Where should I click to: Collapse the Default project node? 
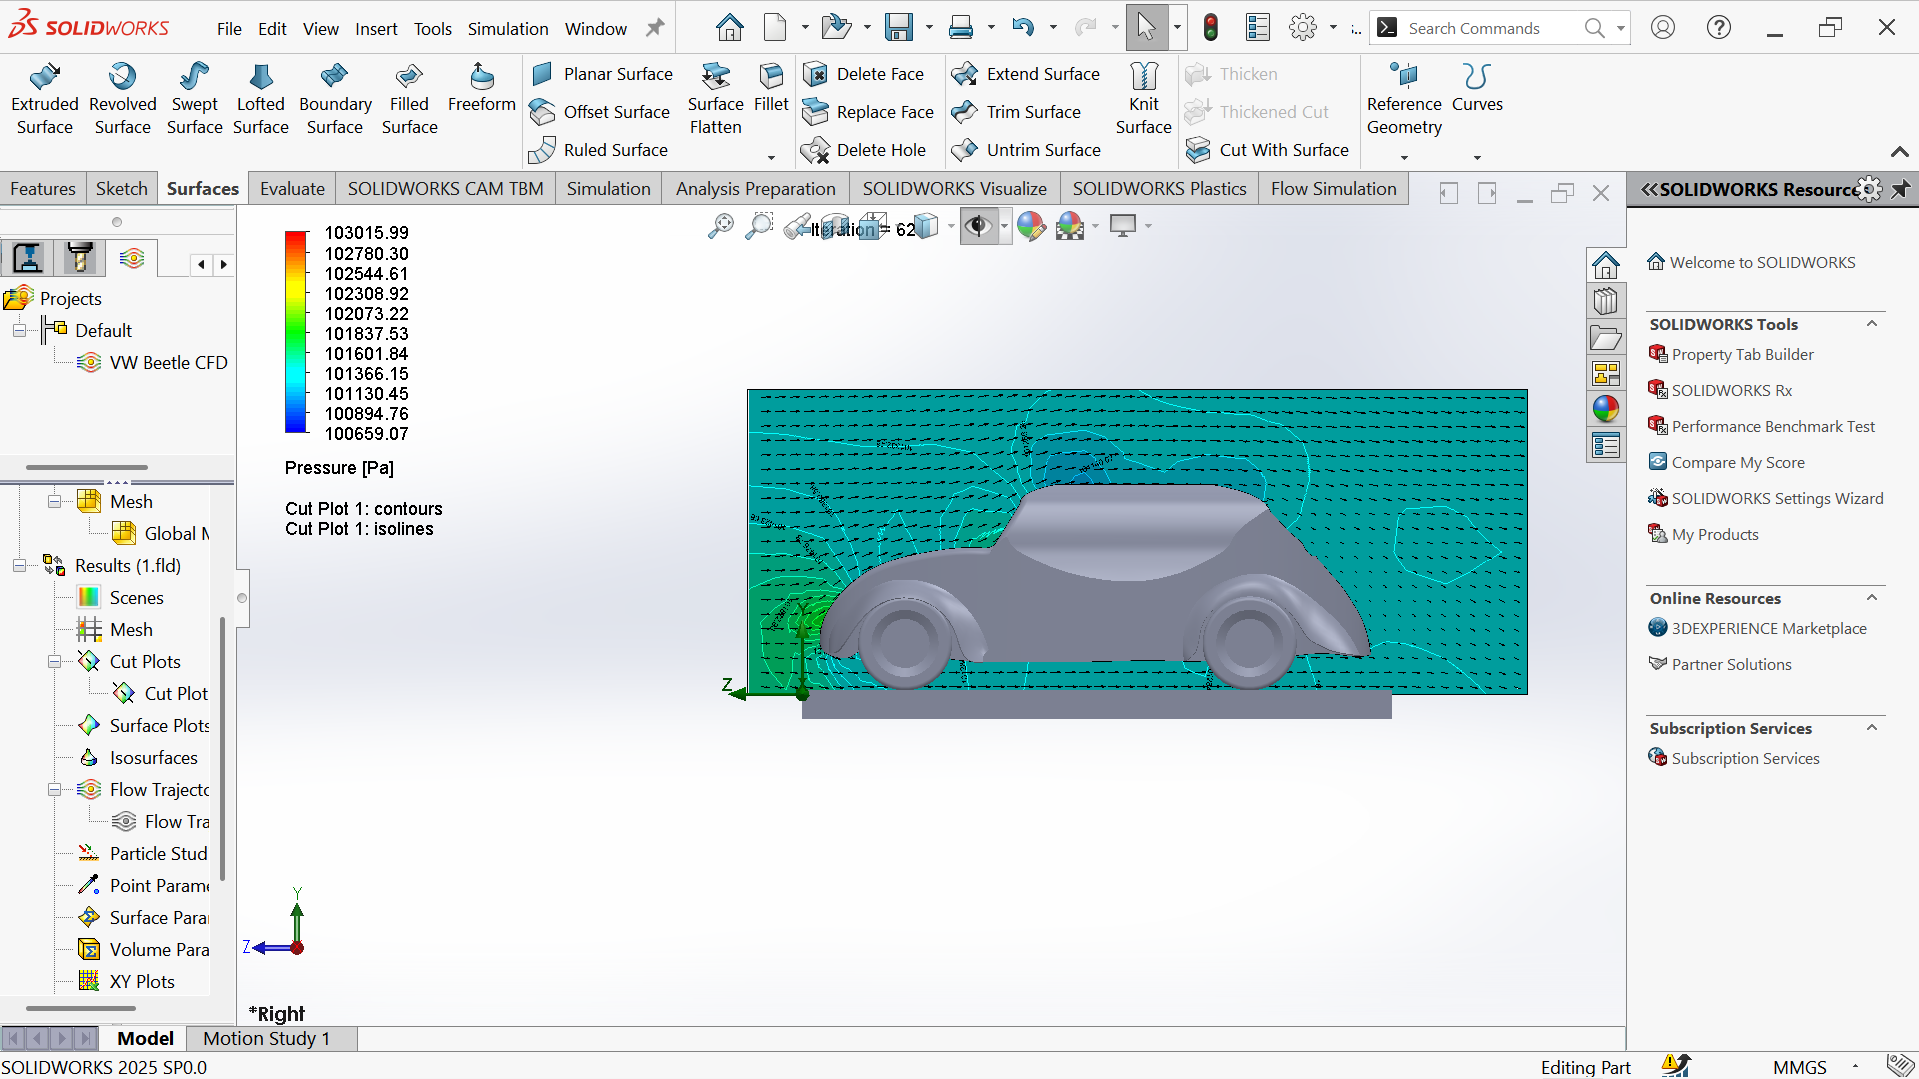coord(19,330)
